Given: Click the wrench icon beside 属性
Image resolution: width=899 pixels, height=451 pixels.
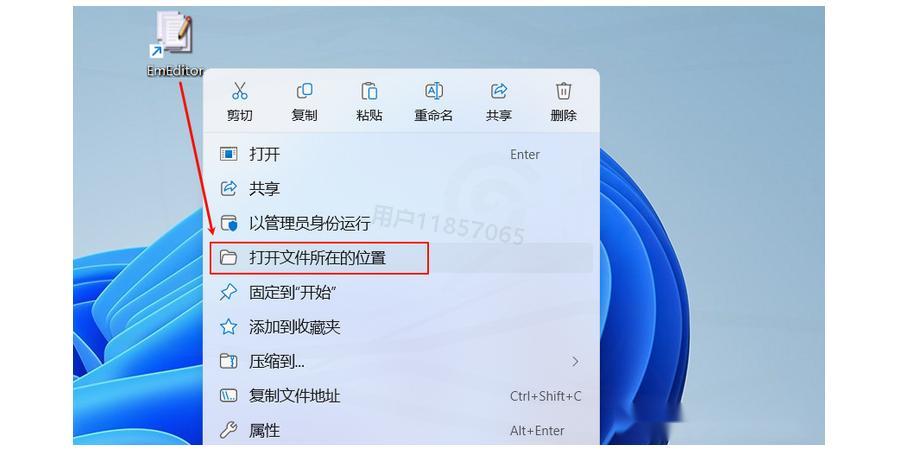Looking at the screenshot, I should point(229,430).
